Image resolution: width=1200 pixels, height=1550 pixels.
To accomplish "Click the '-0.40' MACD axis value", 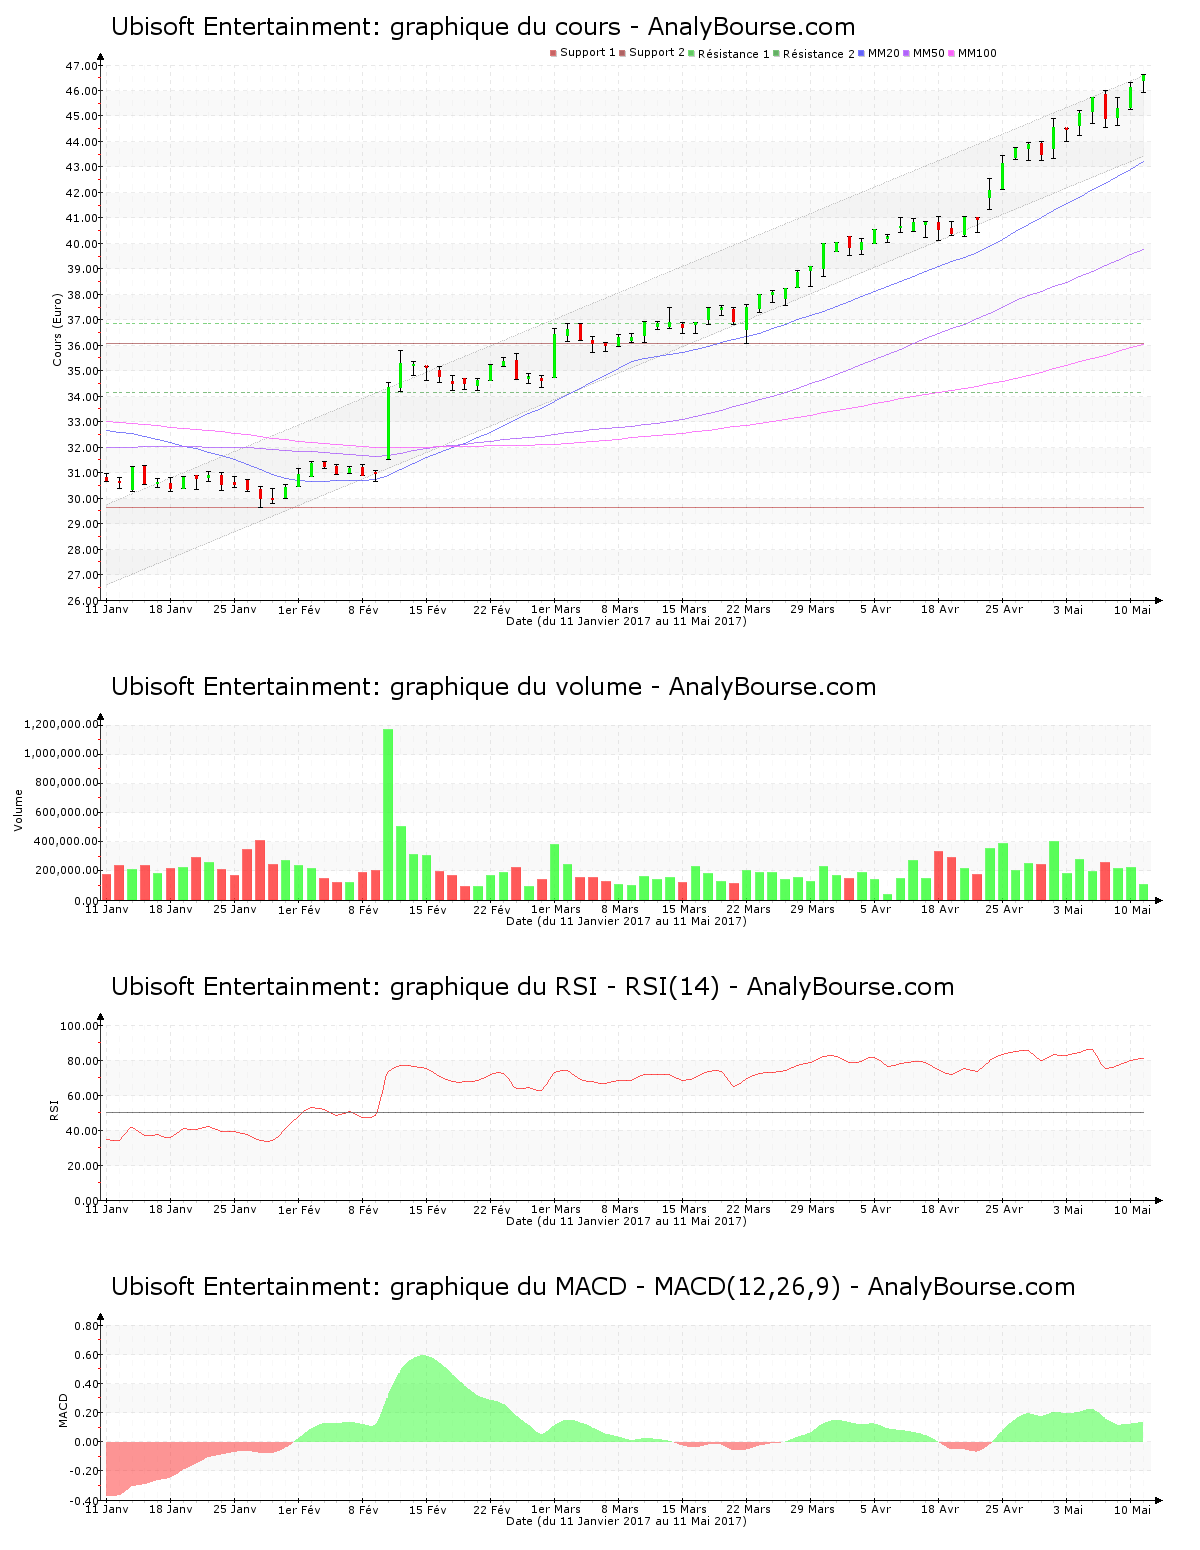I will (85, 1501).
